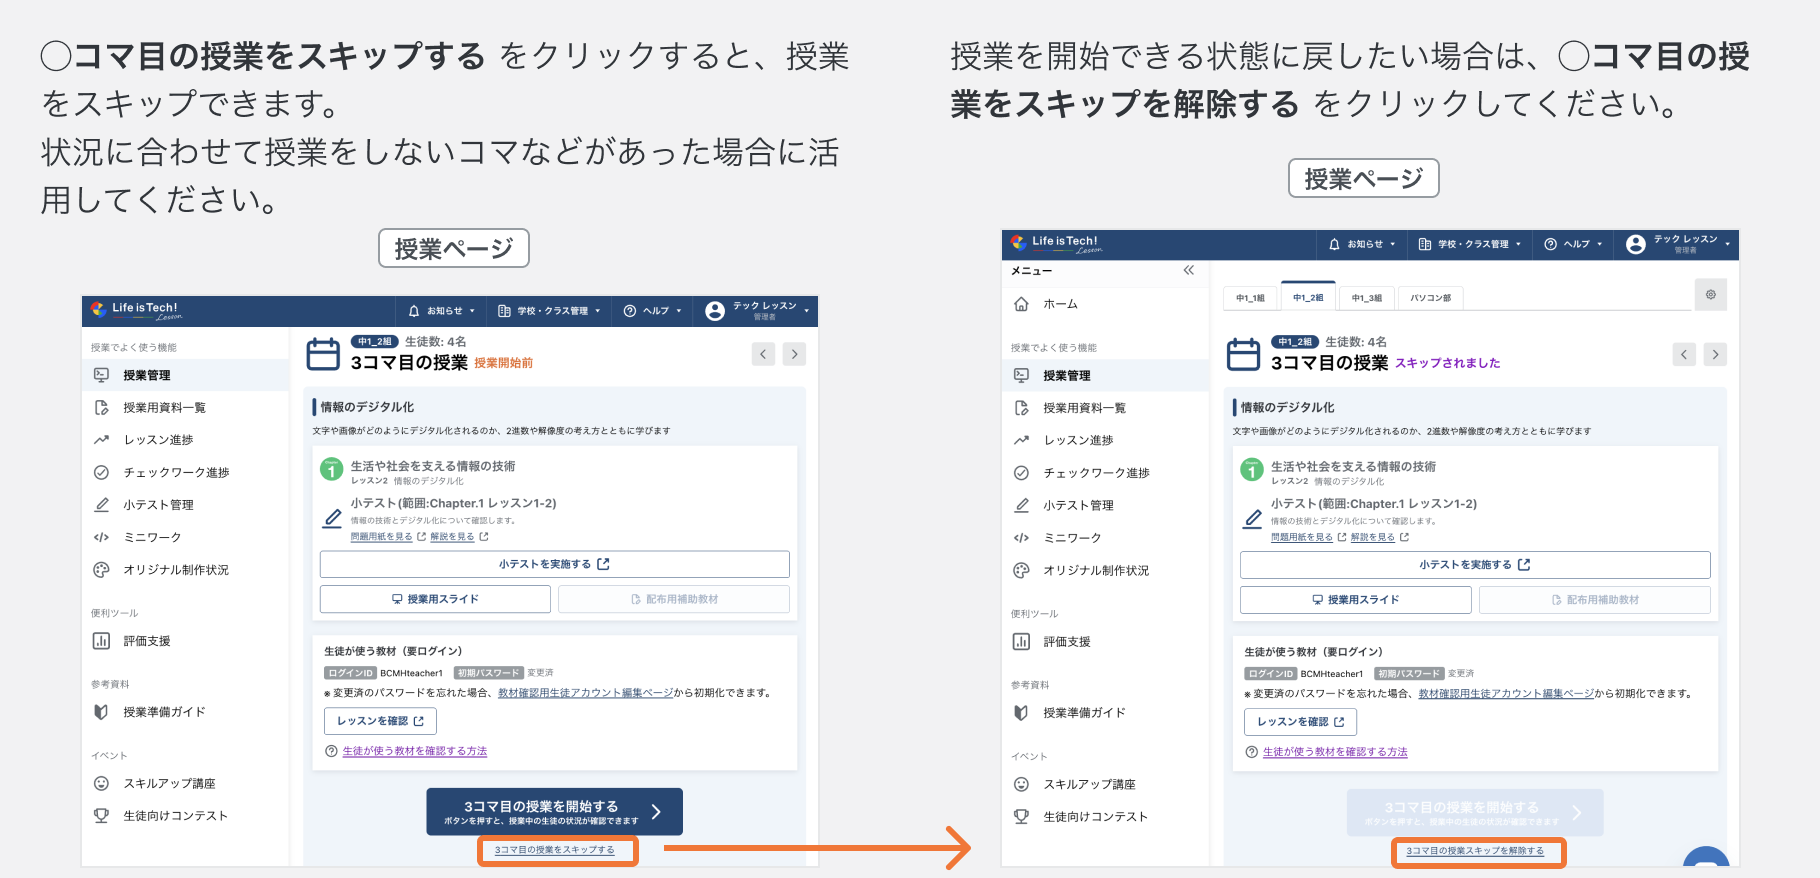
Task: Select 中1_2組 class tab
Action: coord(1308,297)
